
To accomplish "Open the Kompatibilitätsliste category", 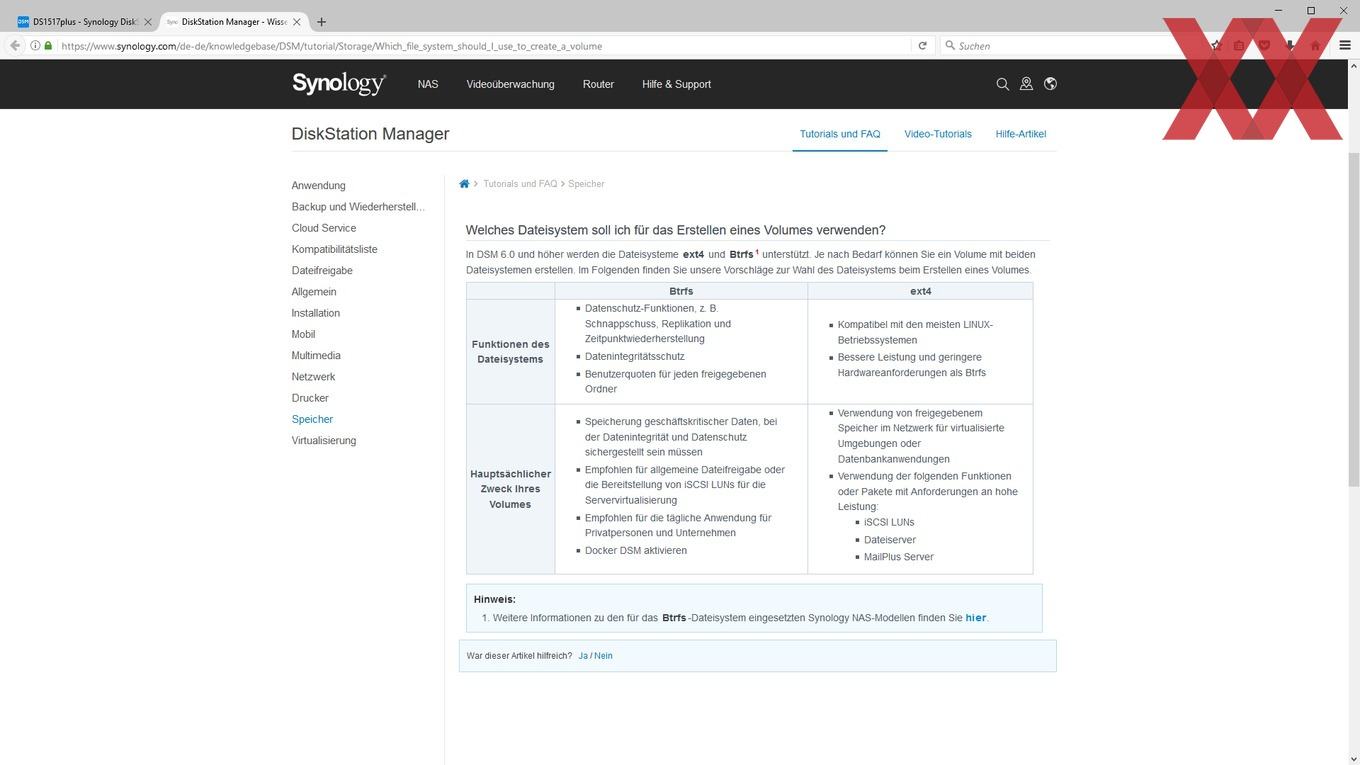I will click(x=334, y=249).
